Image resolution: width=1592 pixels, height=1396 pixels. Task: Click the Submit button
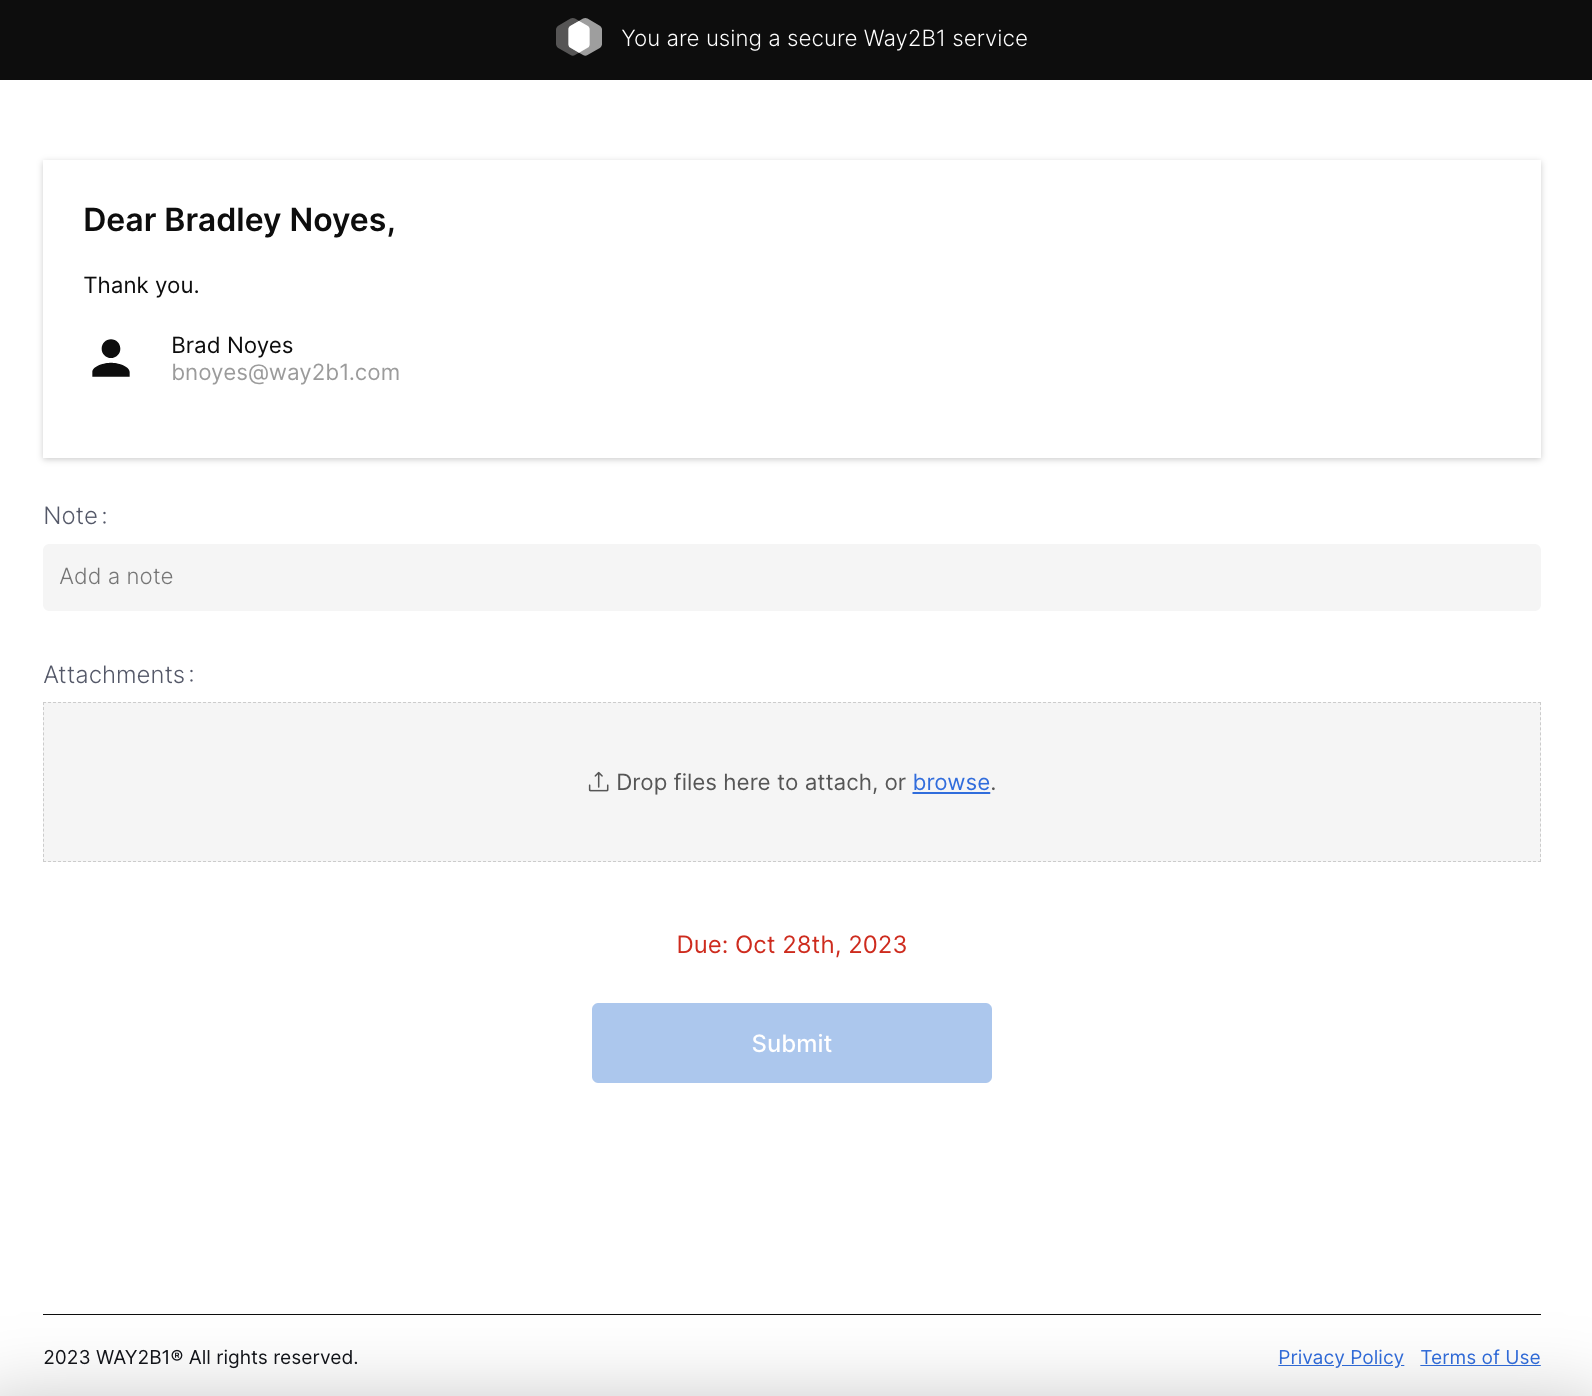click(x=791, y=1043)
